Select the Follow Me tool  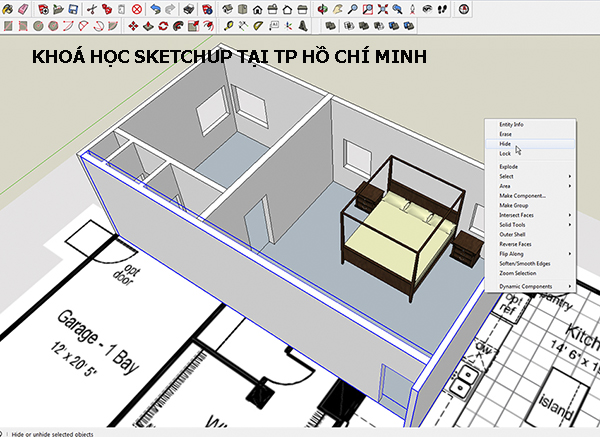click(x=178, y=26)
